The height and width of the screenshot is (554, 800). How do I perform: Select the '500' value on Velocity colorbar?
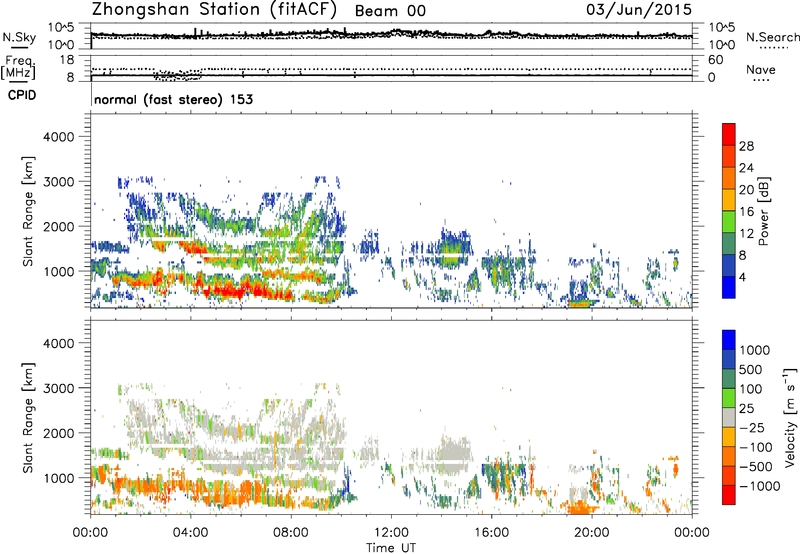752,369
